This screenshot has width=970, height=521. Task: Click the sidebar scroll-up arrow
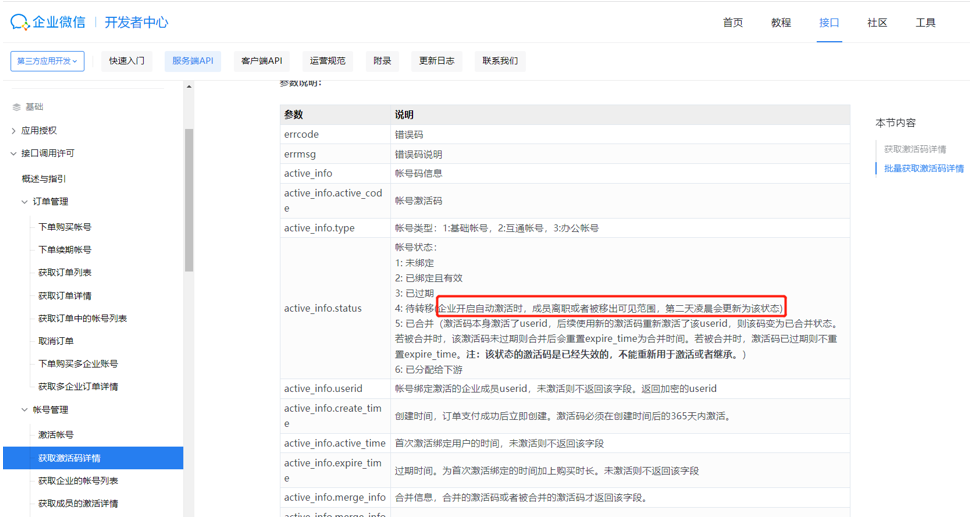point(189,88)
